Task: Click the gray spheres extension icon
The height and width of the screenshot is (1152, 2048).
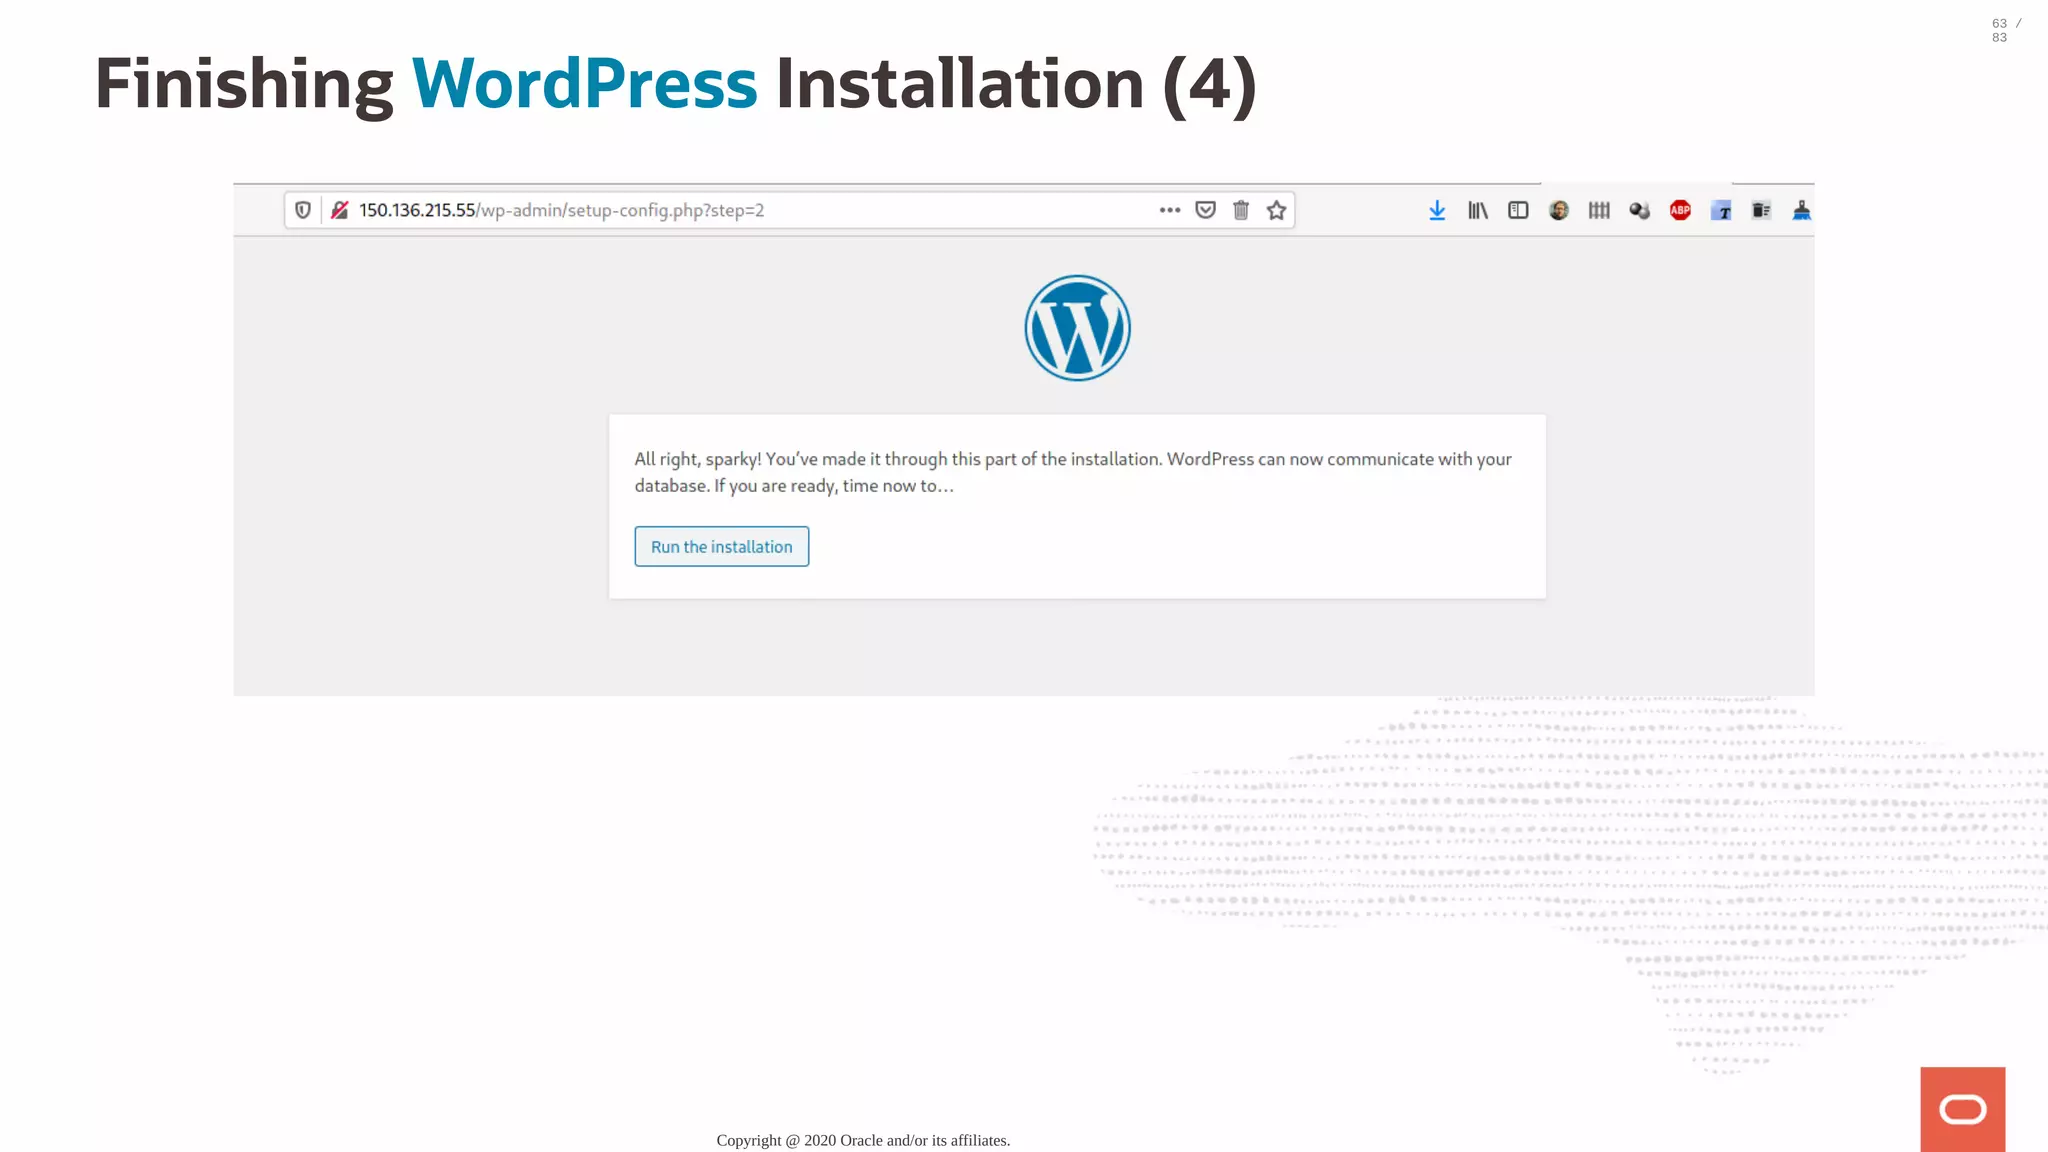Action: tap(1639, 210)
